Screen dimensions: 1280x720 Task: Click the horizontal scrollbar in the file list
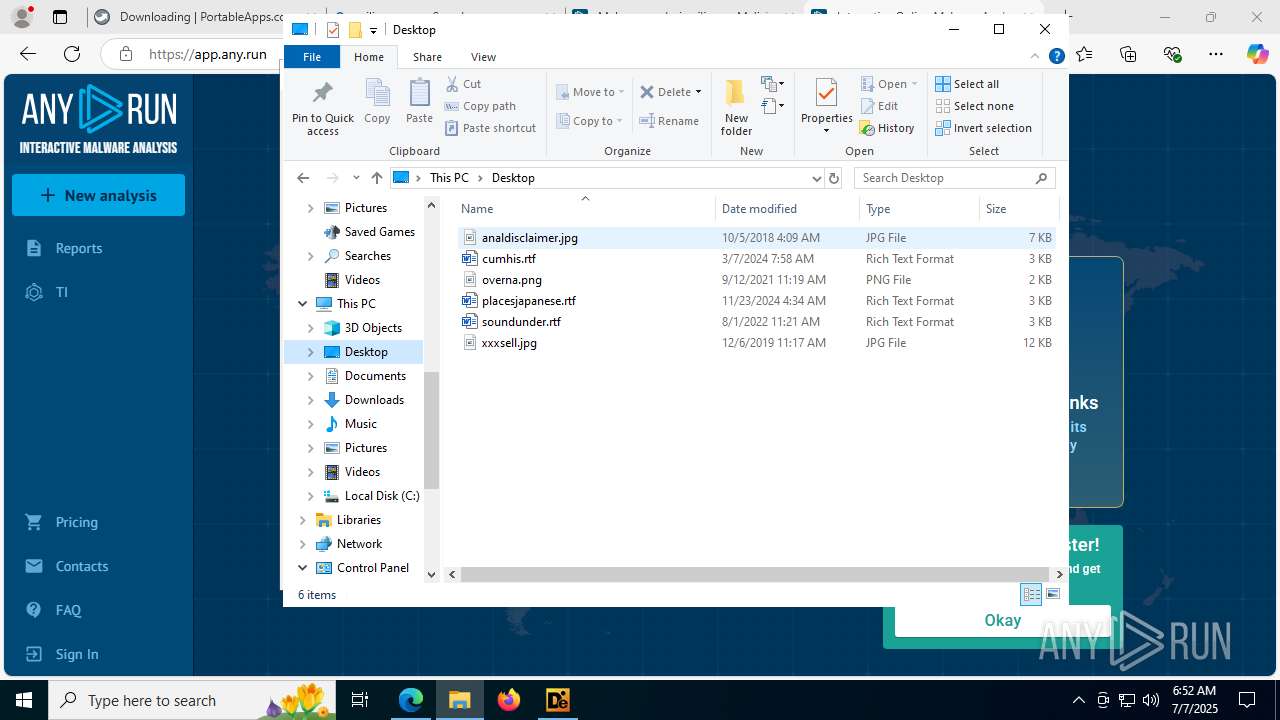pyautogui.click(x=755, y=574)
